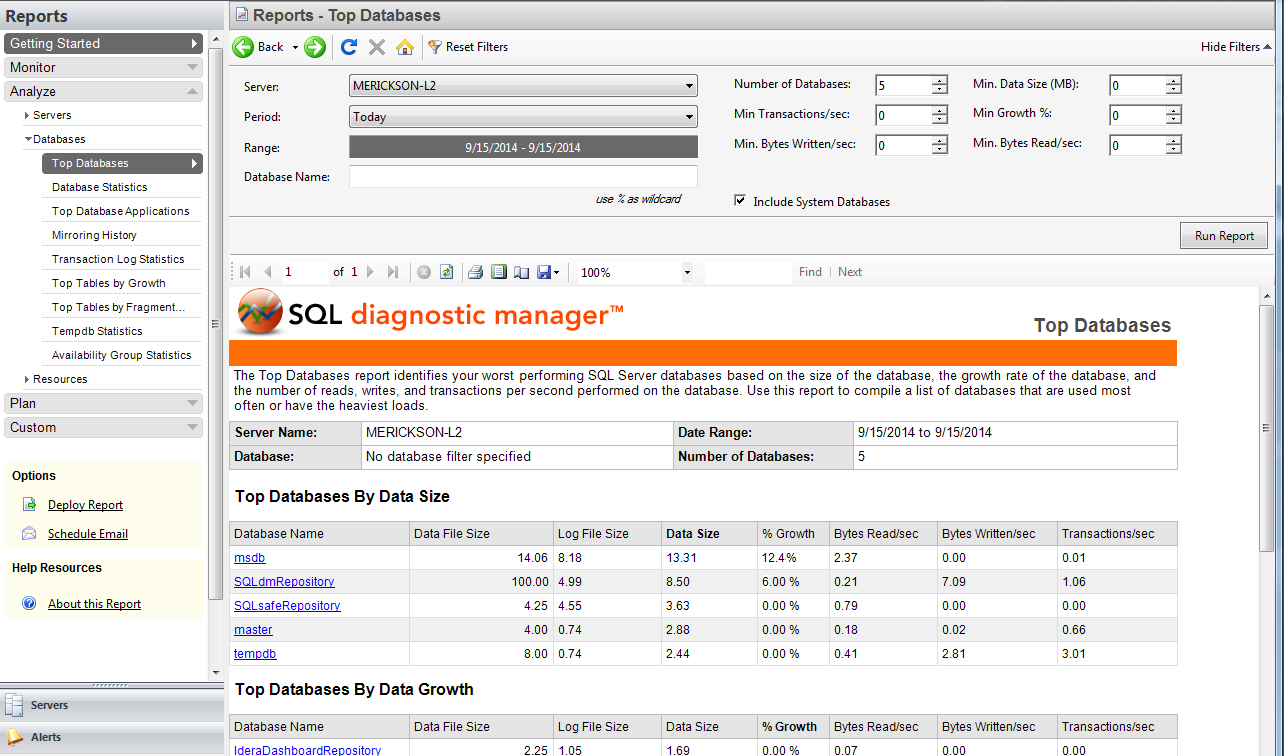The image size is (1284, 756).
Task: Toggle Include System Databases checkbox
Action: [x=740, y=201]
